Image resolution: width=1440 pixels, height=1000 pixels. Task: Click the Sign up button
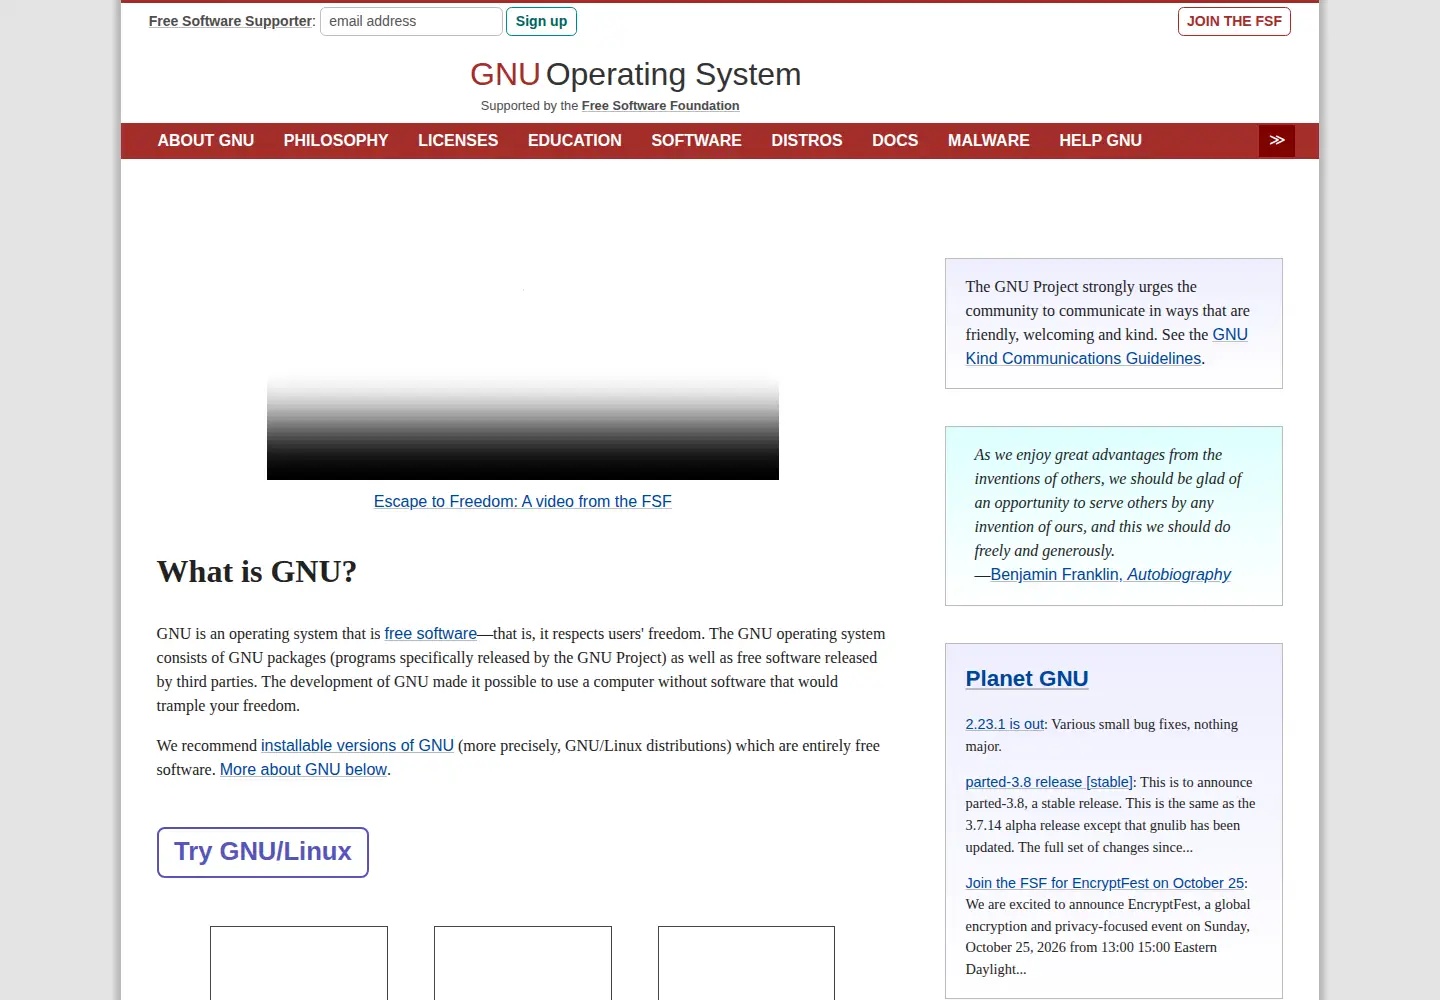pos(541,21)
